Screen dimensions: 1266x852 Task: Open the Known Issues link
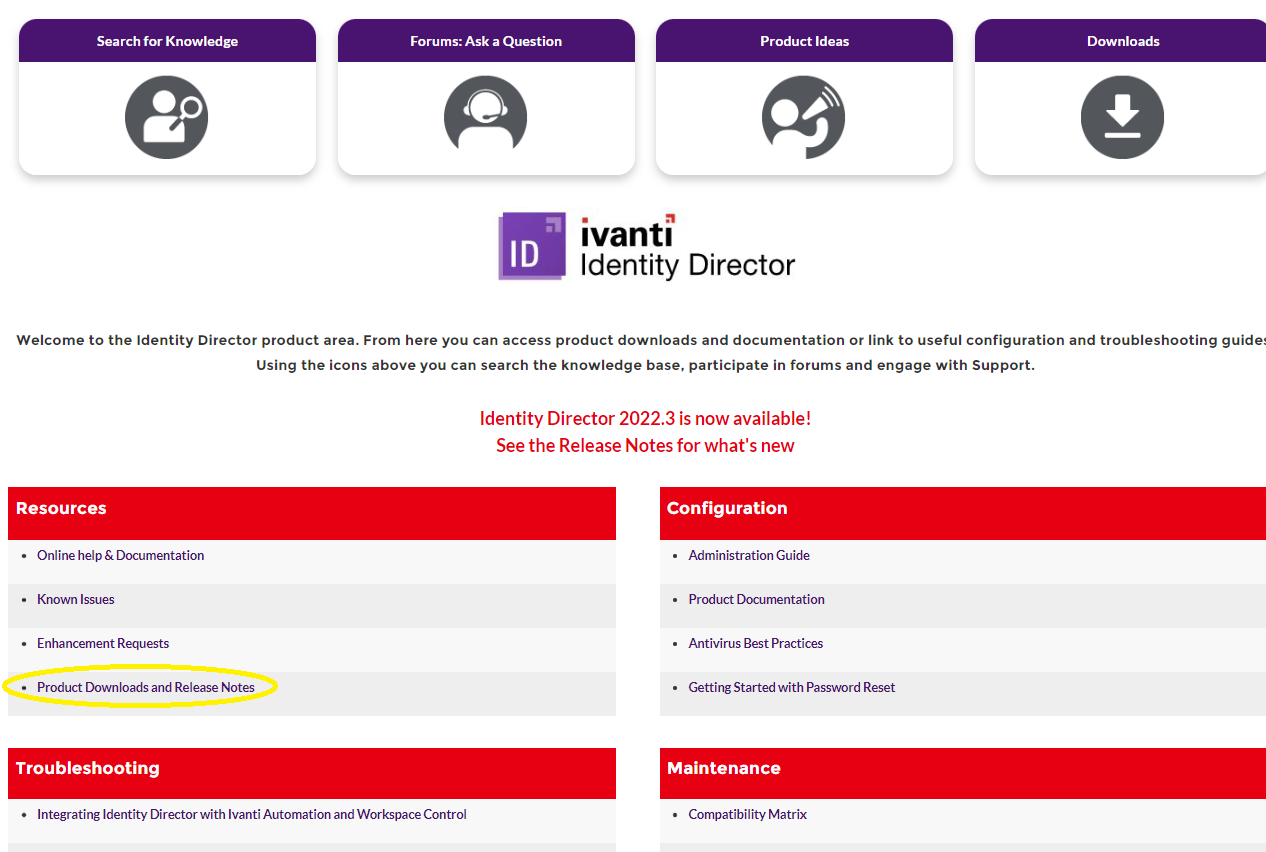(76, 599)
